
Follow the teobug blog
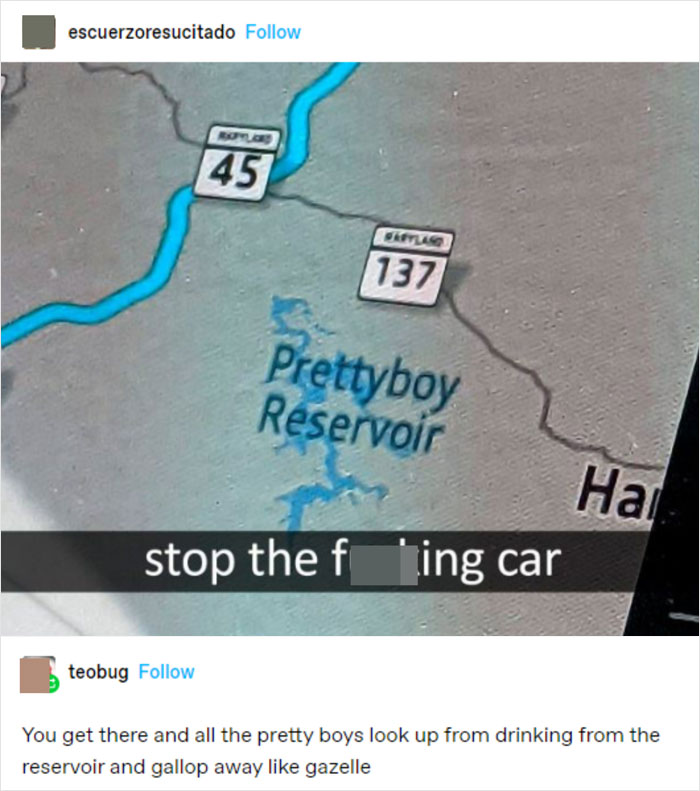click(x=166, y=672)
